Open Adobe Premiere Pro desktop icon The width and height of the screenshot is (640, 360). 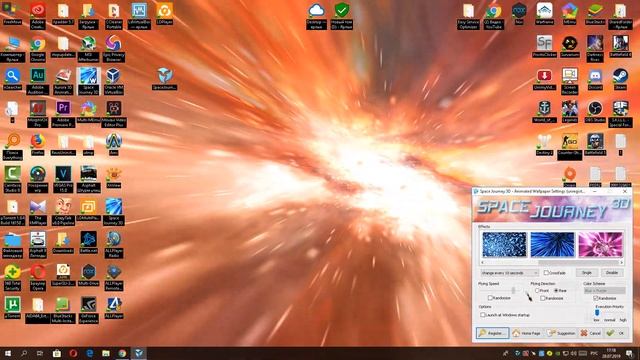(63, 113)
